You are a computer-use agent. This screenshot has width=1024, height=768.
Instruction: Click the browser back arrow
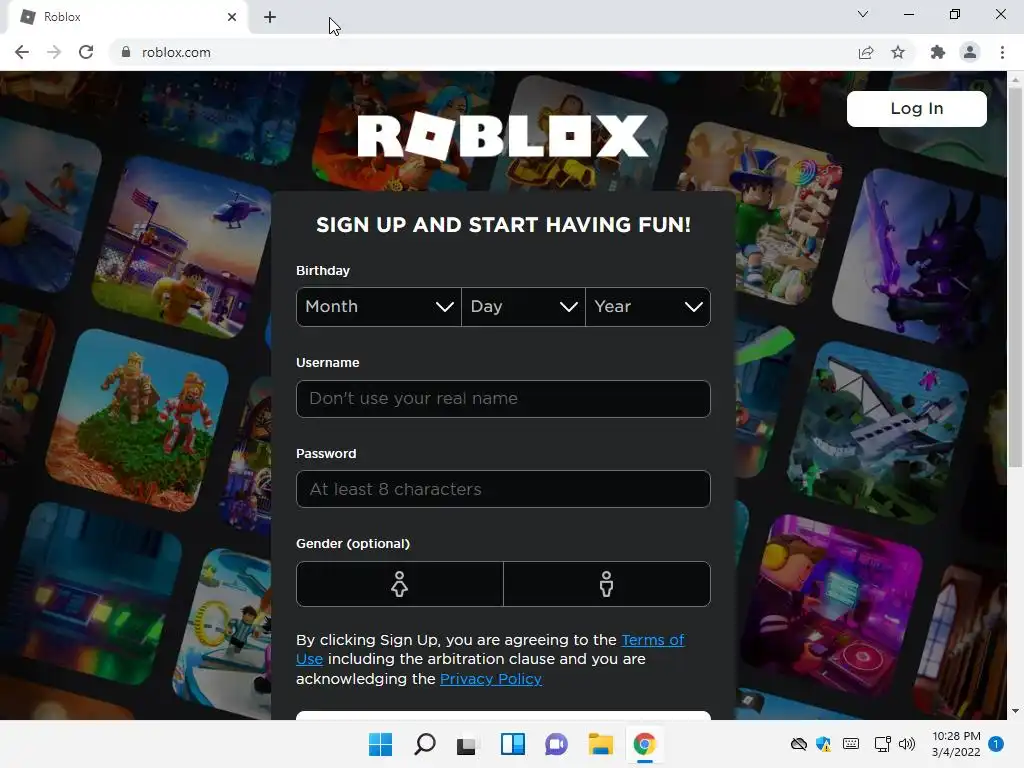22,52
